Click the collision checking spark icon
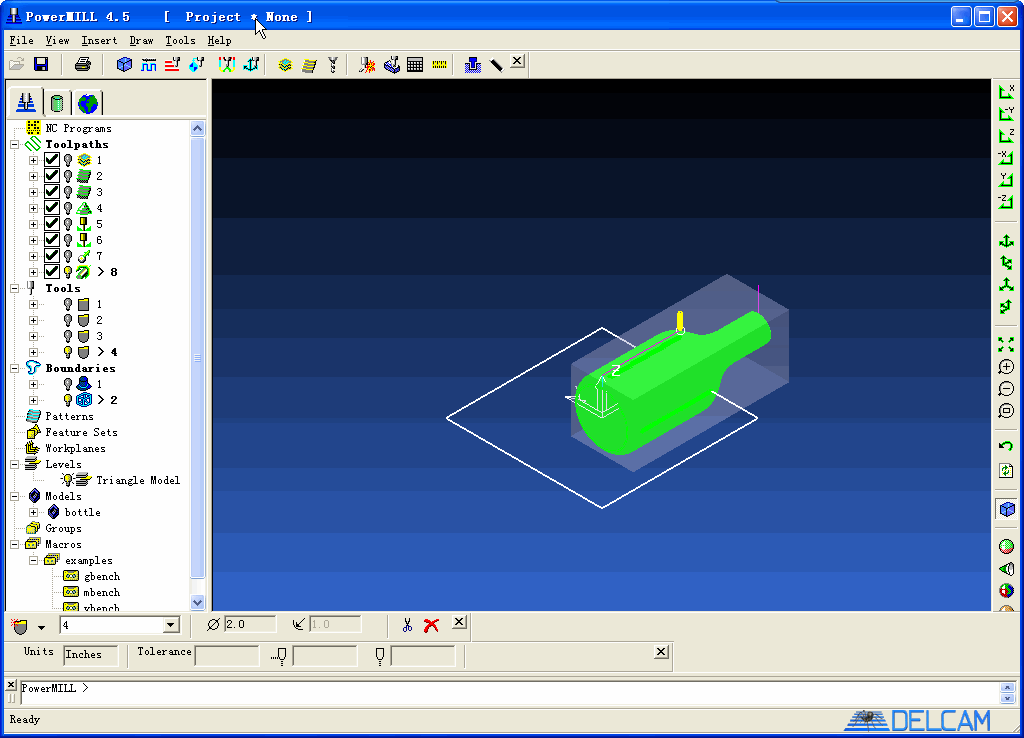Viewport: 1024px width, 738px height. [367, 64]
